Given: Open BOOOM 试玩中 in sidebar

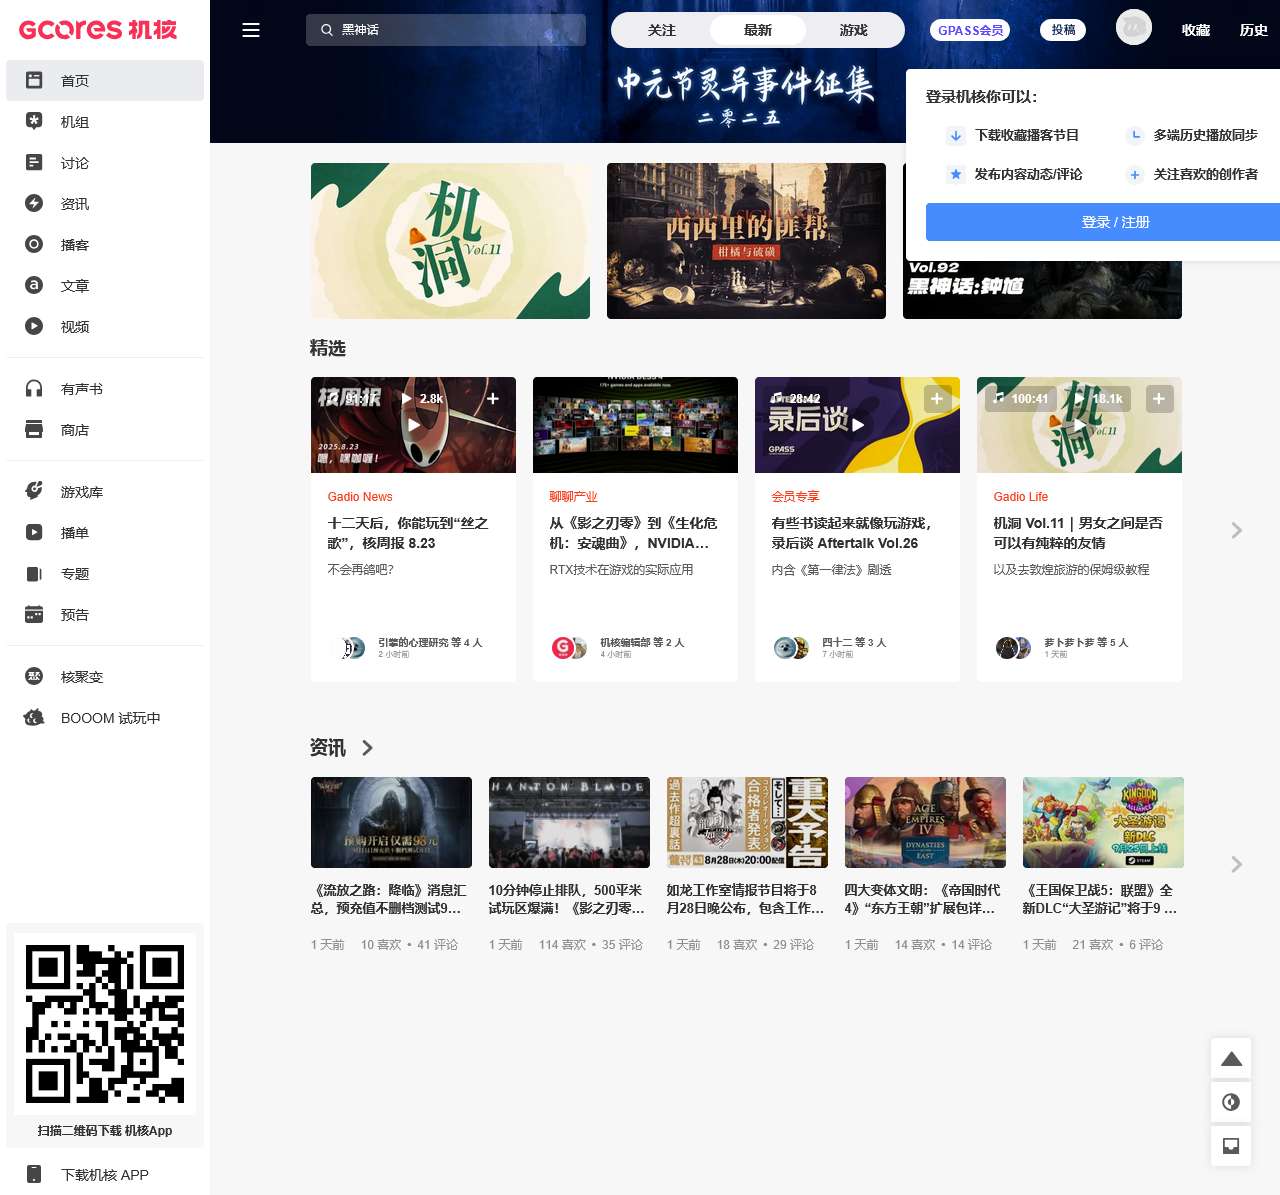Looking at the screenshot, I should [110, 718].
